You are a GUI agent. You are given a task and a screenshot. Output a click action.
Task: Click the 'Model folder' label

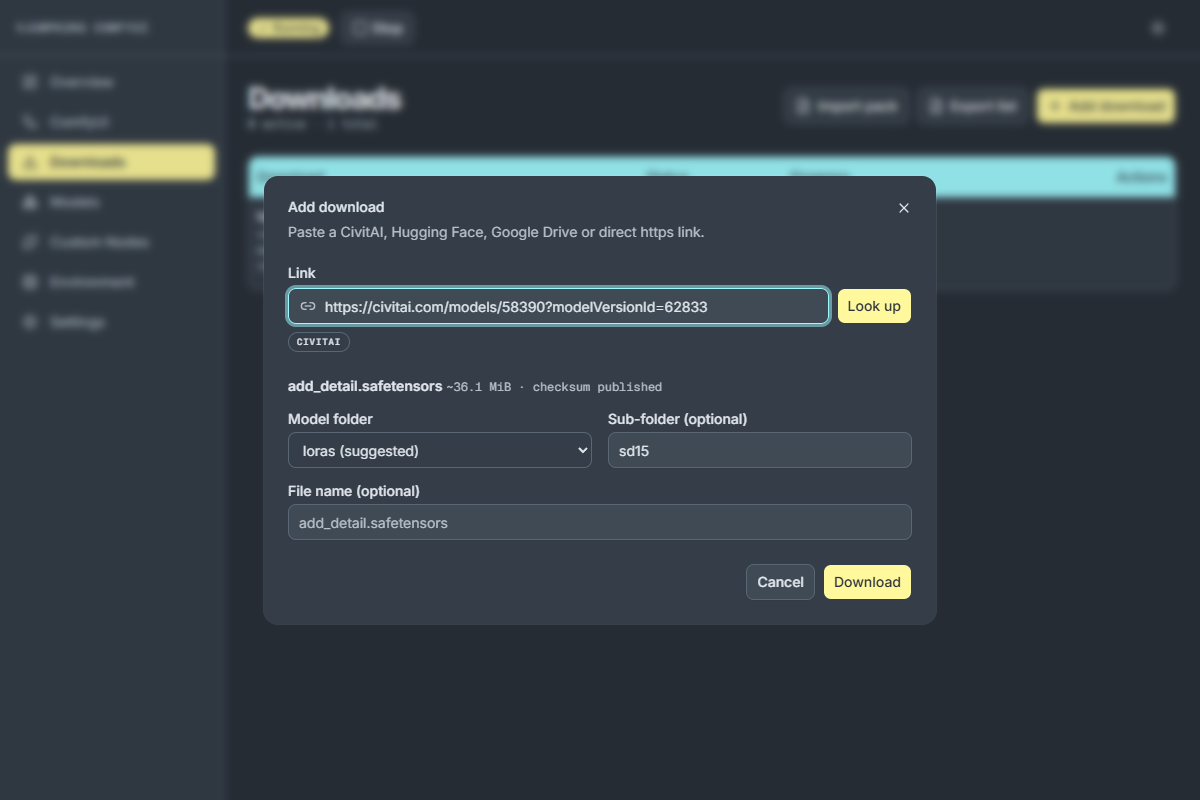(331, 419)
